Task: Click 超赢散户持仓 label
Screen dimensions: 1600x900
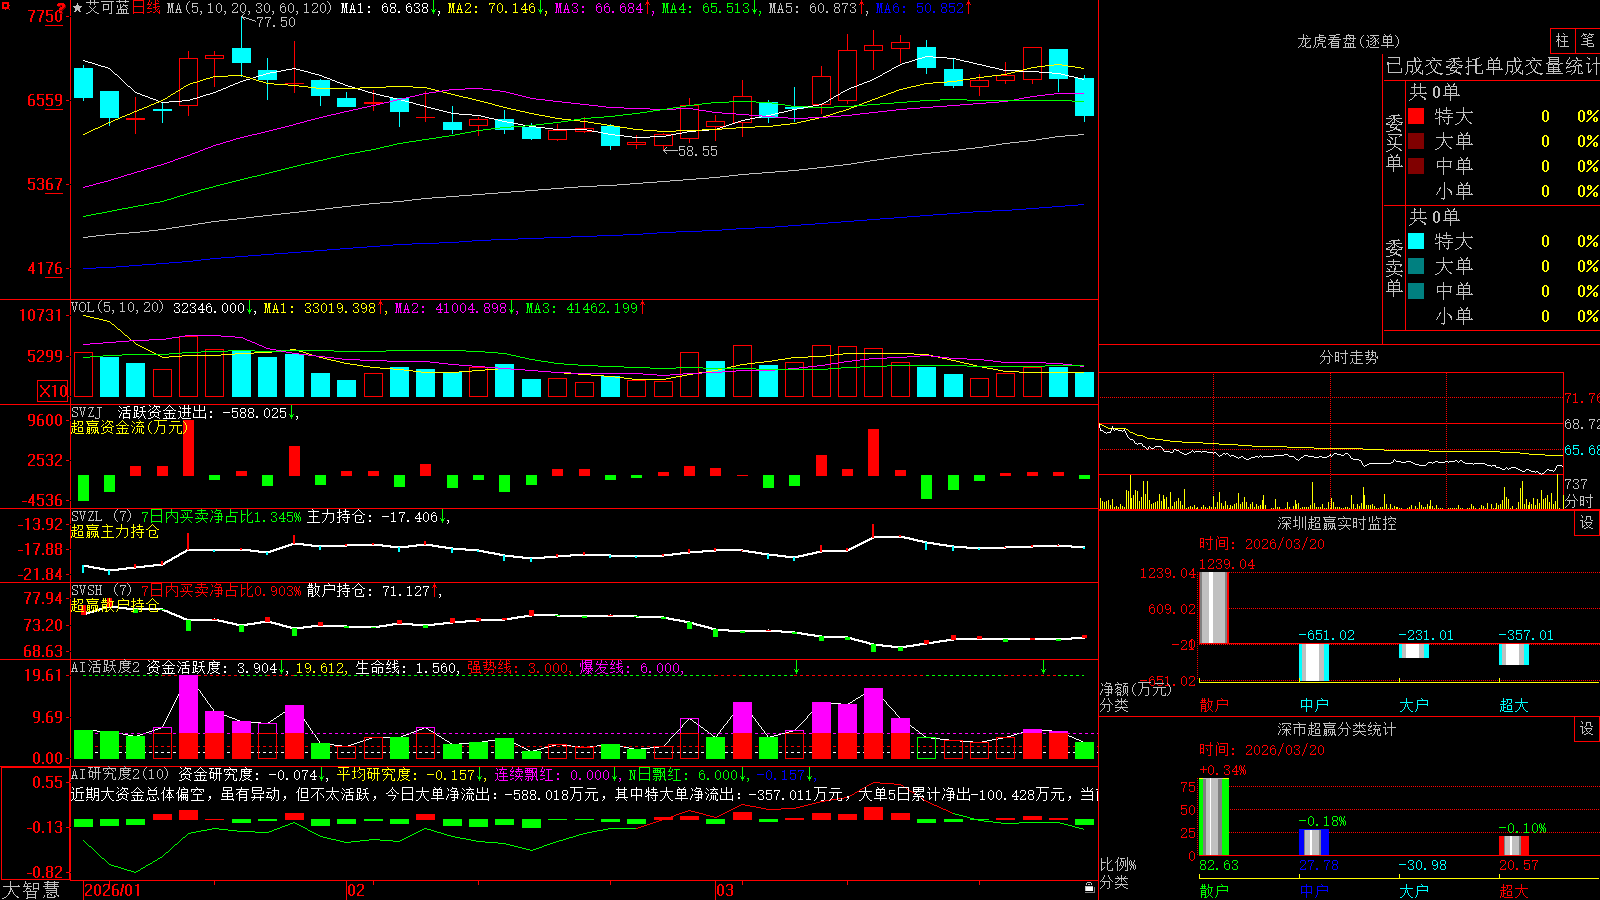Action: tap(115, 605)
